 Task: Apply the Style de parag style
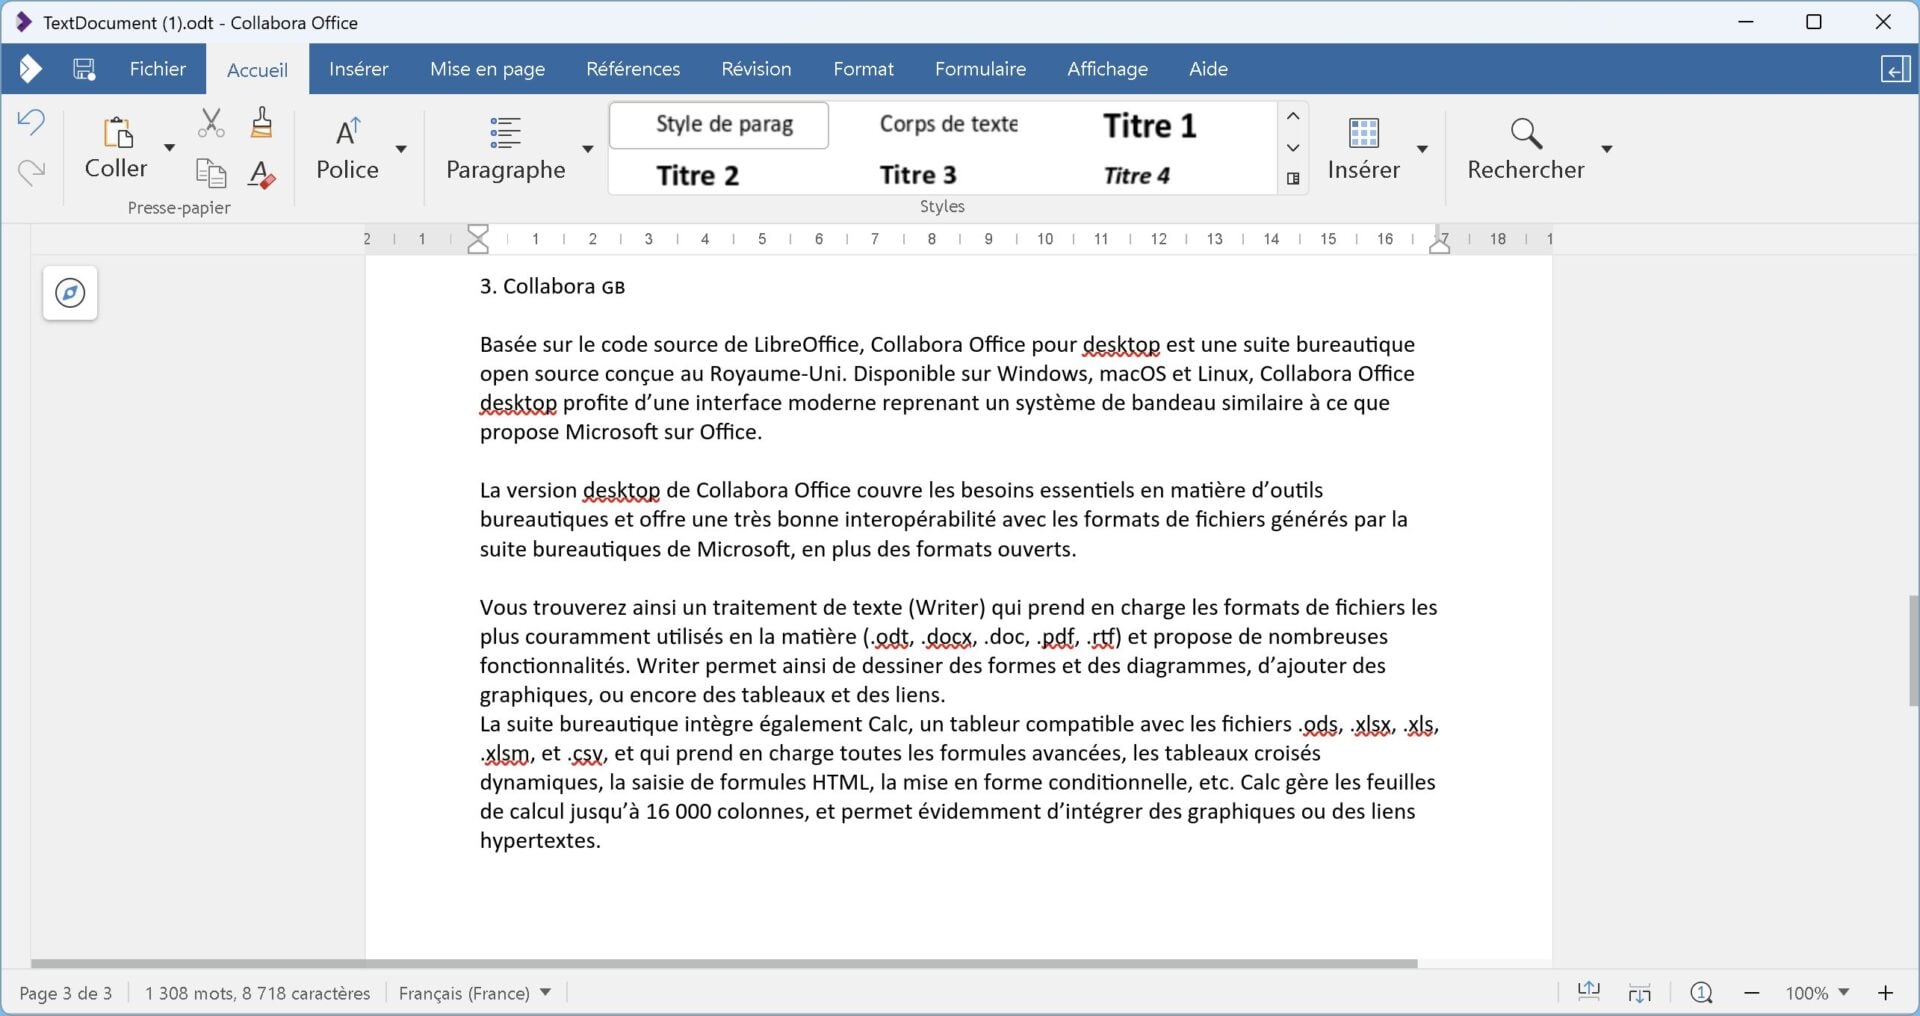click(719, 125)
